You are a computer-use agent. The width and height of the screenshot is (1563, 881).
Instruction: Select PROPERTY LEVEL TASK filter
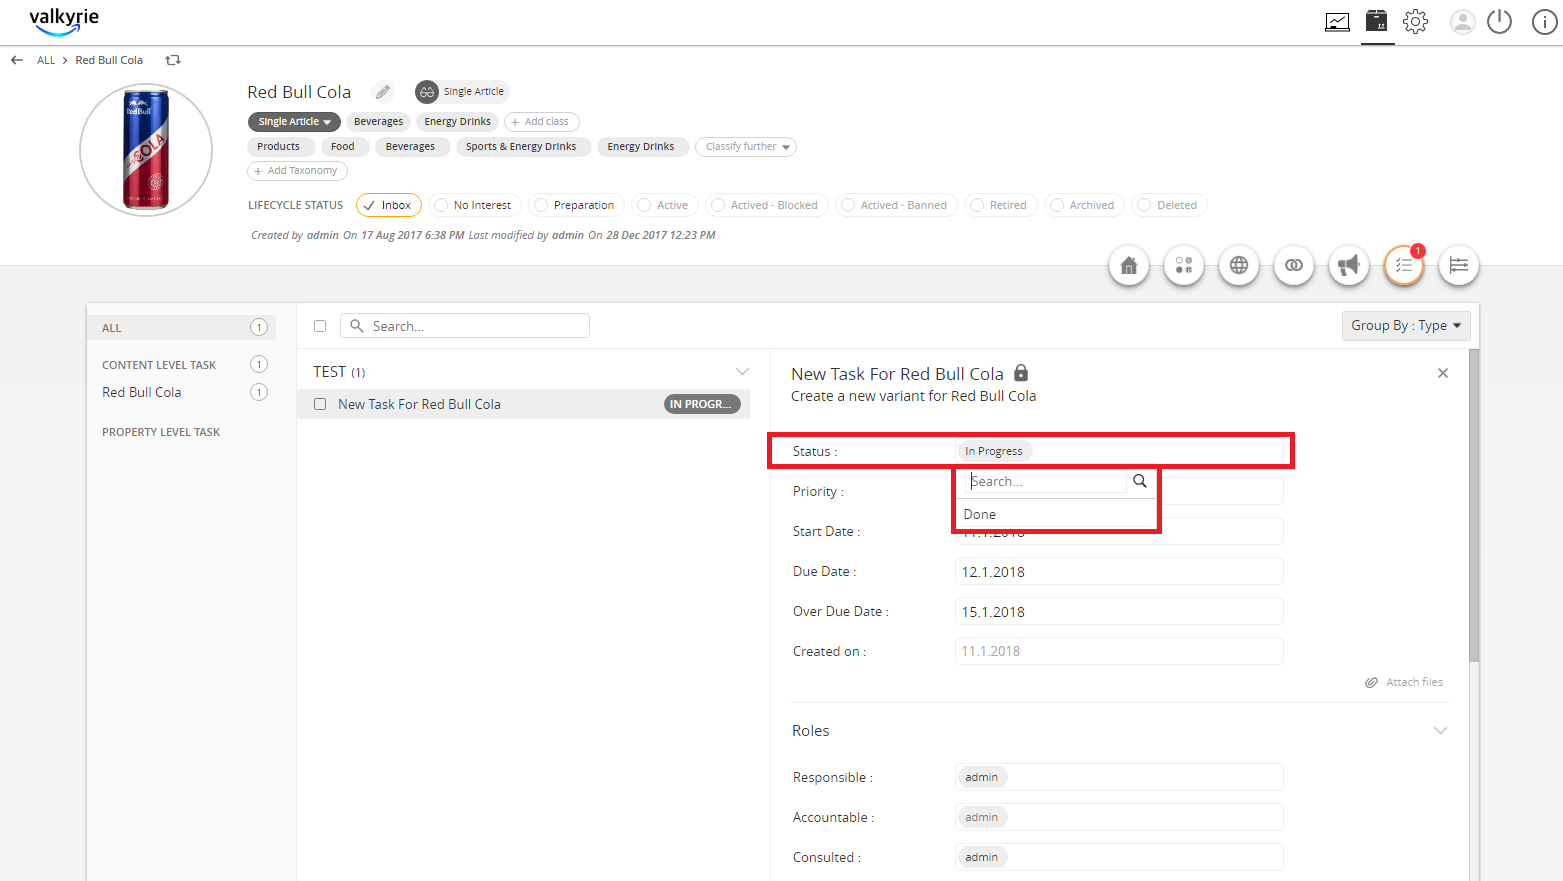point(161,432)
